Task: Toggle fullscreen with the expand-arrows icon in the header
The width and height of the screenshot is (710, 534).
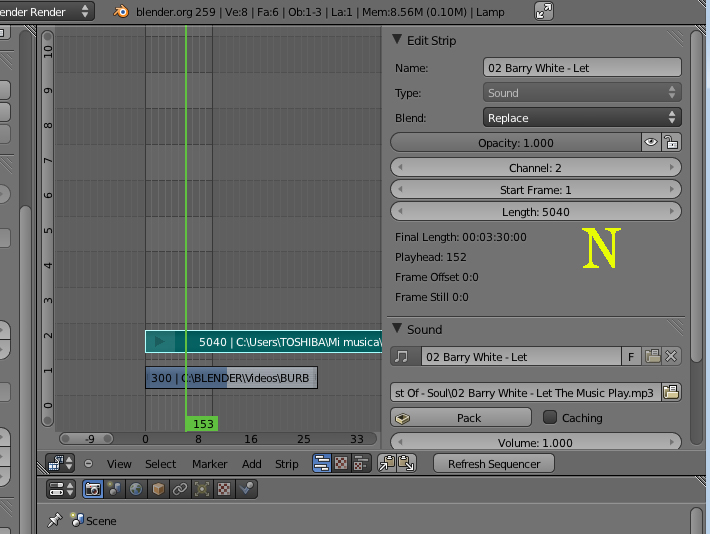Action: 544,11
